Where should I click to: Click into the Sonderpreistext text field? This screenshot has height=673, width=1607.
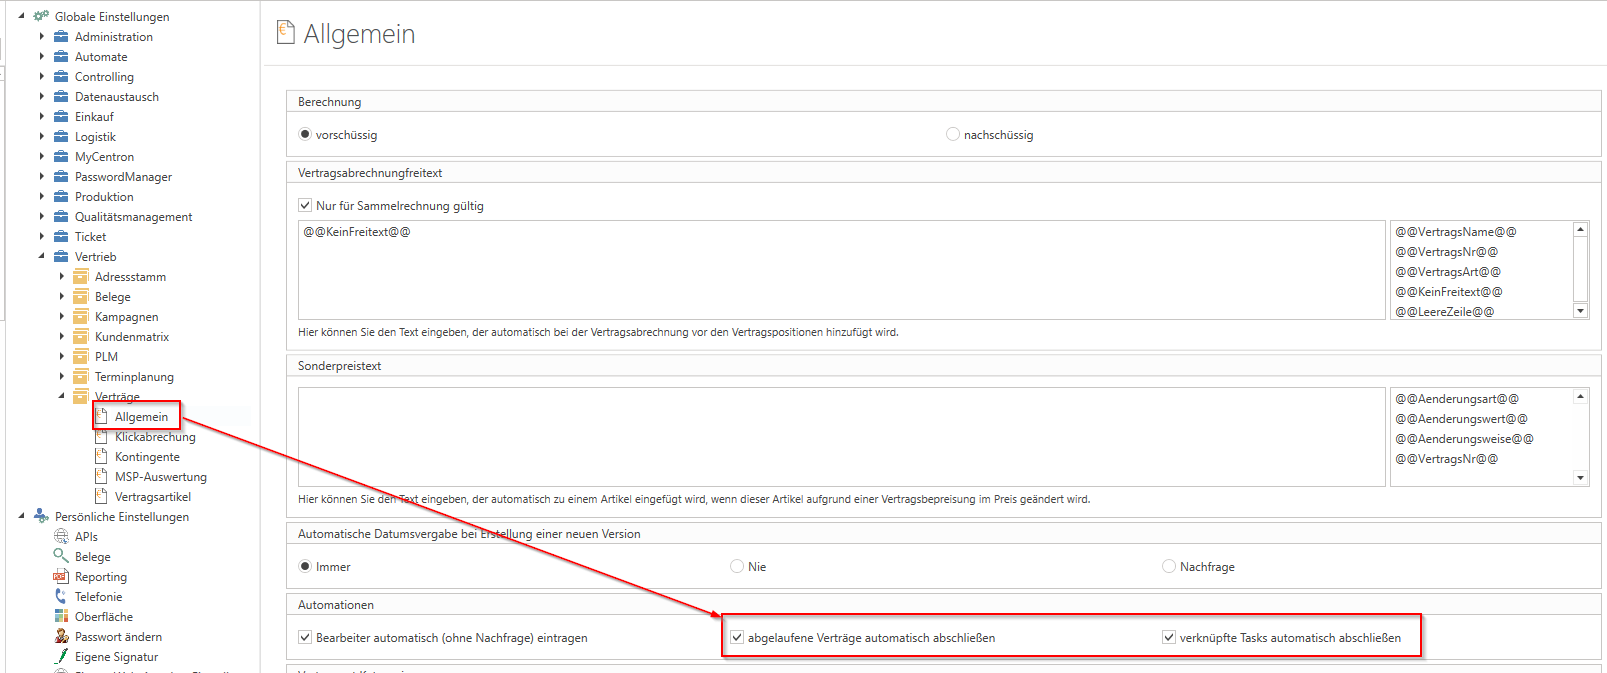tap(840, 437)
